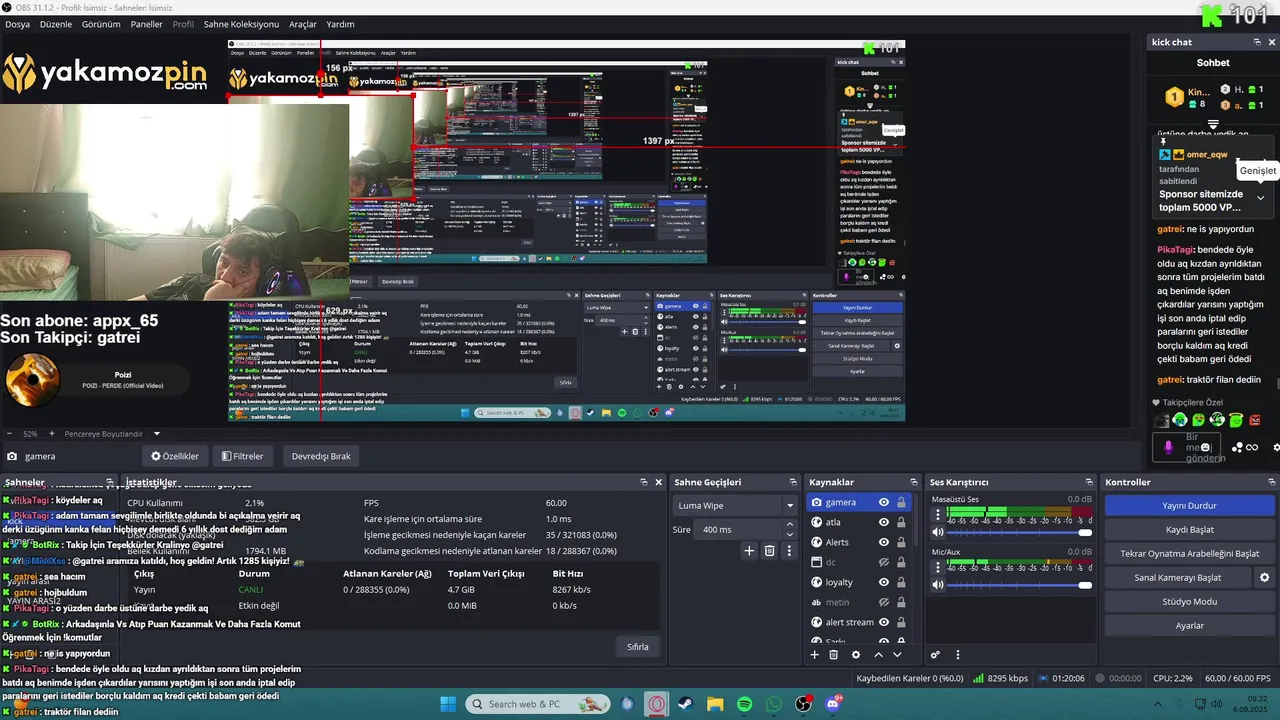Image resolution: width=1280 pixels, height=720 pixels.
Task: Show the hidden dc source with its eye icon
Action: 884,562
